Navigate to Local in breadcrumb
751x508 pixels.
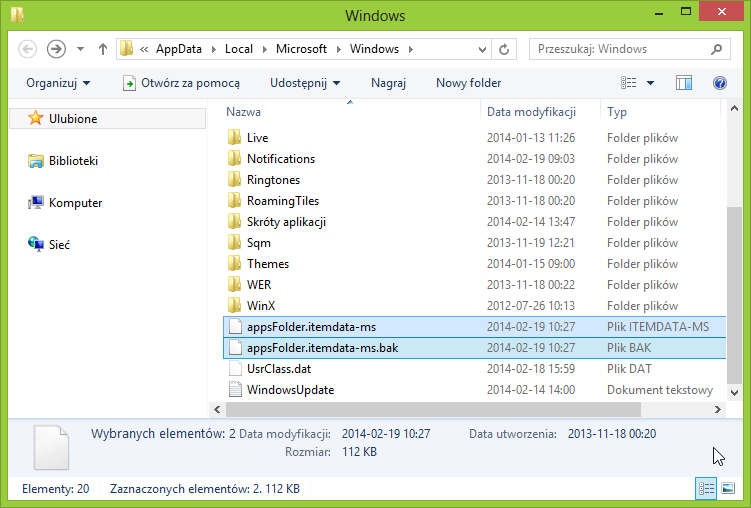click(x=239, y=49)
